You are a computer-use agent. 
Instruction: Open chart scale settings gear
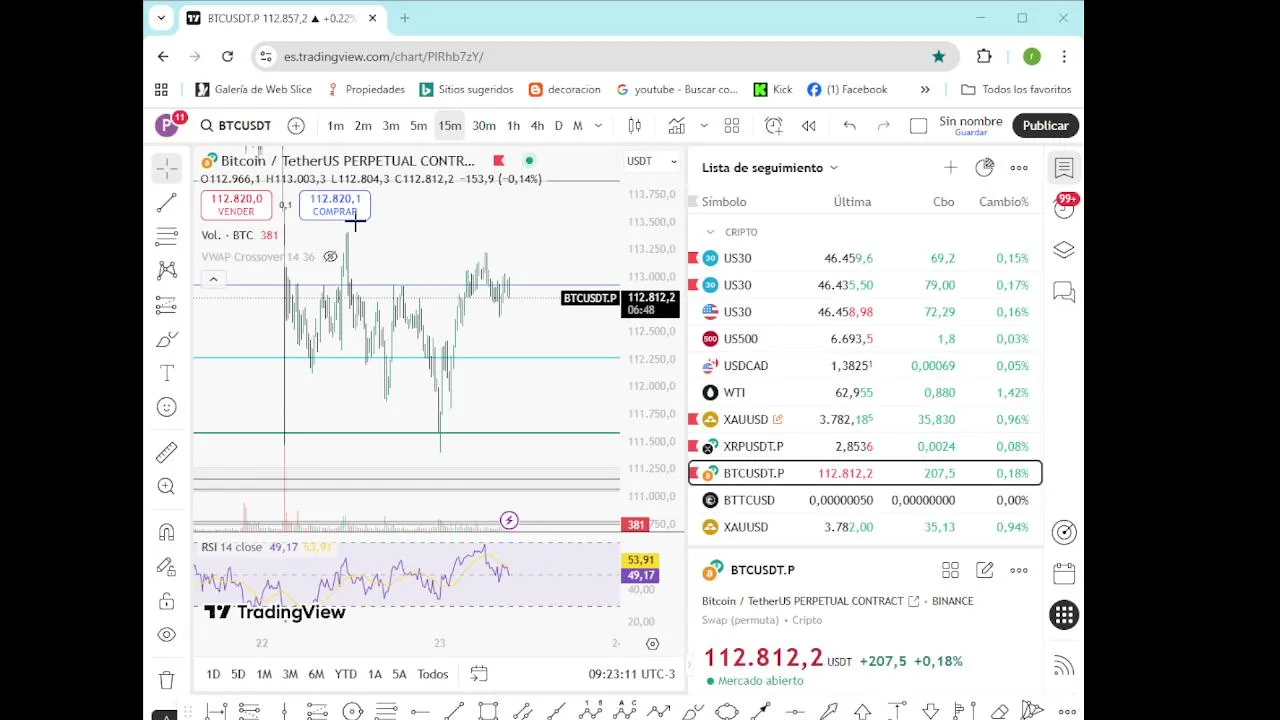(x=652, y=644)
